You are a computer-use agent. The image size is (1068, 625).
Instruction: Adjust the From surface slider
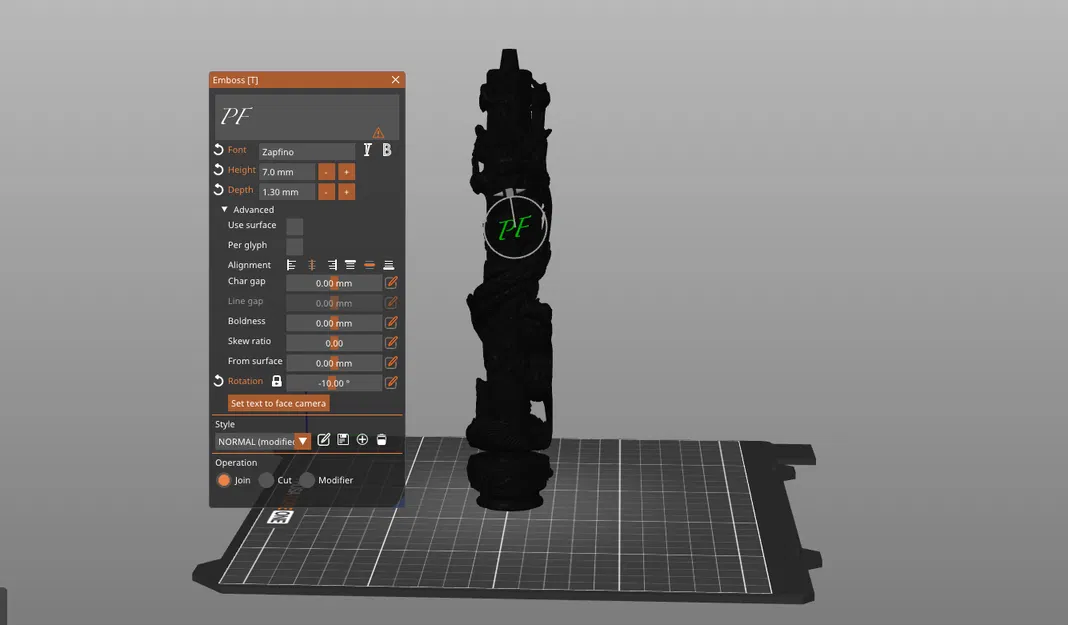coord(334,363)
